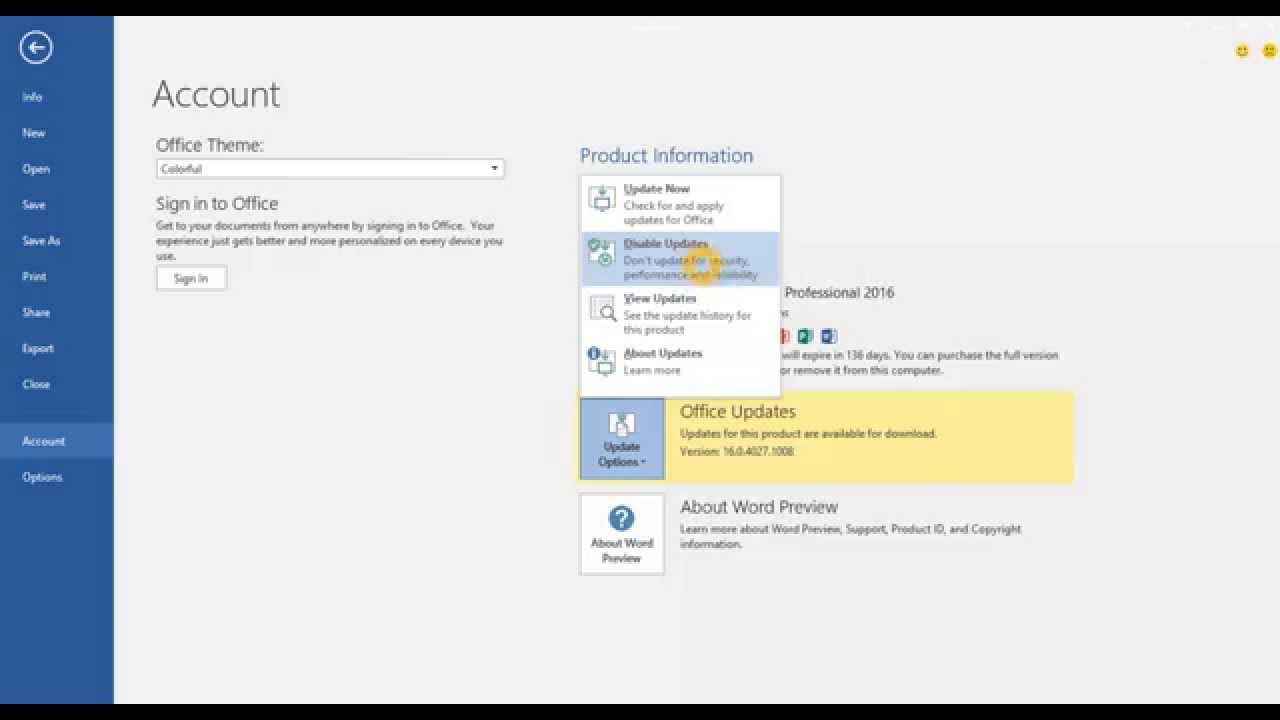The image size is (1280, 720).
Task: Click the "About Word Preview" heading text
Action: pyautogui.click(x=759, y=507)
